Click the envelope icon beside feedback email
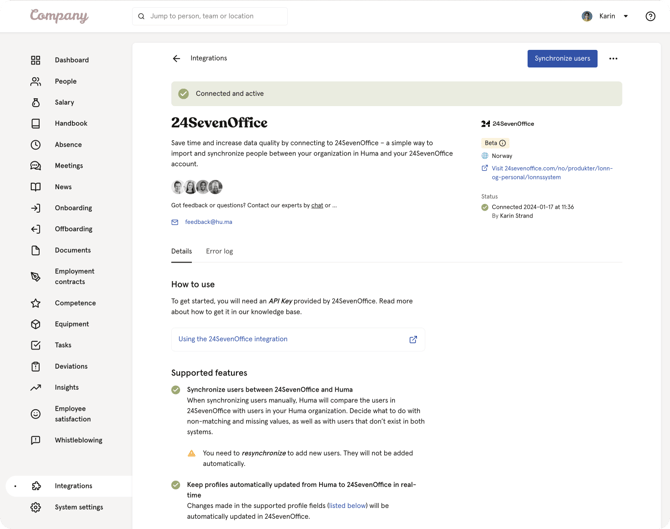This screenshot has height=529, width=670. click(175, 222)
